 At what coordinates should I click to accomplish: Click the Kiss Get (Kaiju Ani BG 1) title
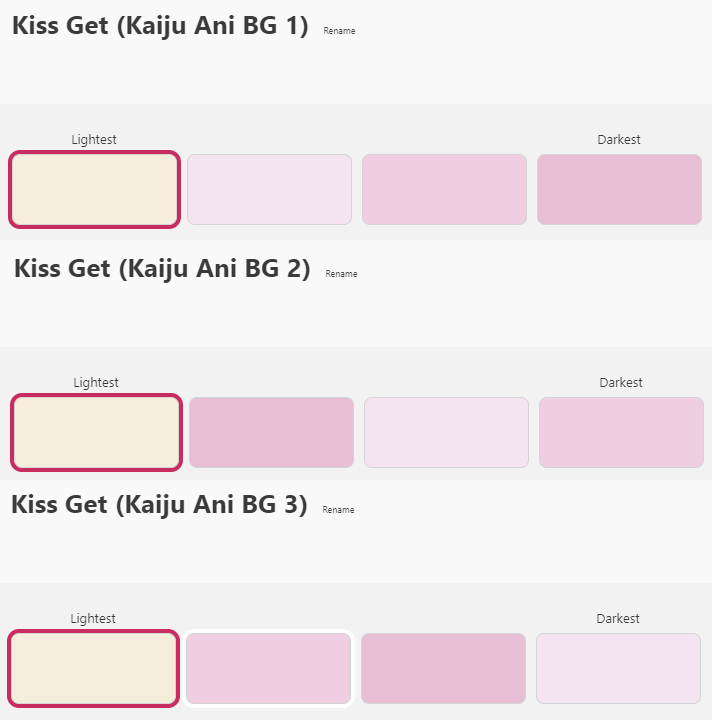click(160, 26)
